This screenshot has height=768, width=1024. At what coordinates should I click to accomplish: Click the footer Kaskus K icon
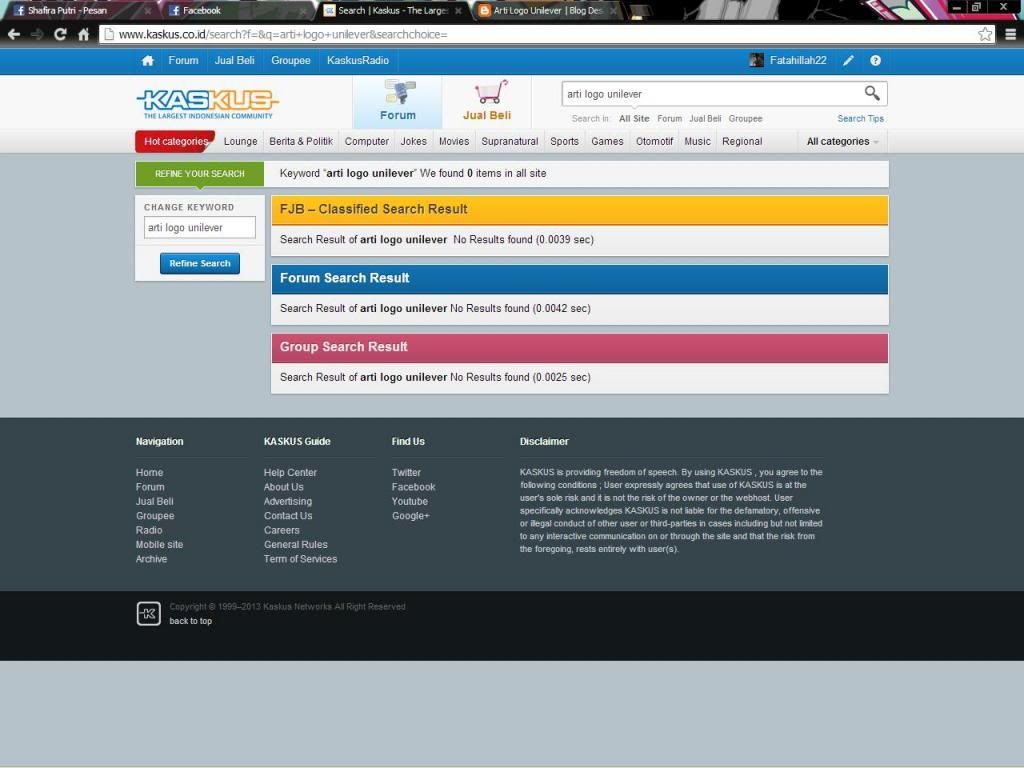pos(148,614)
